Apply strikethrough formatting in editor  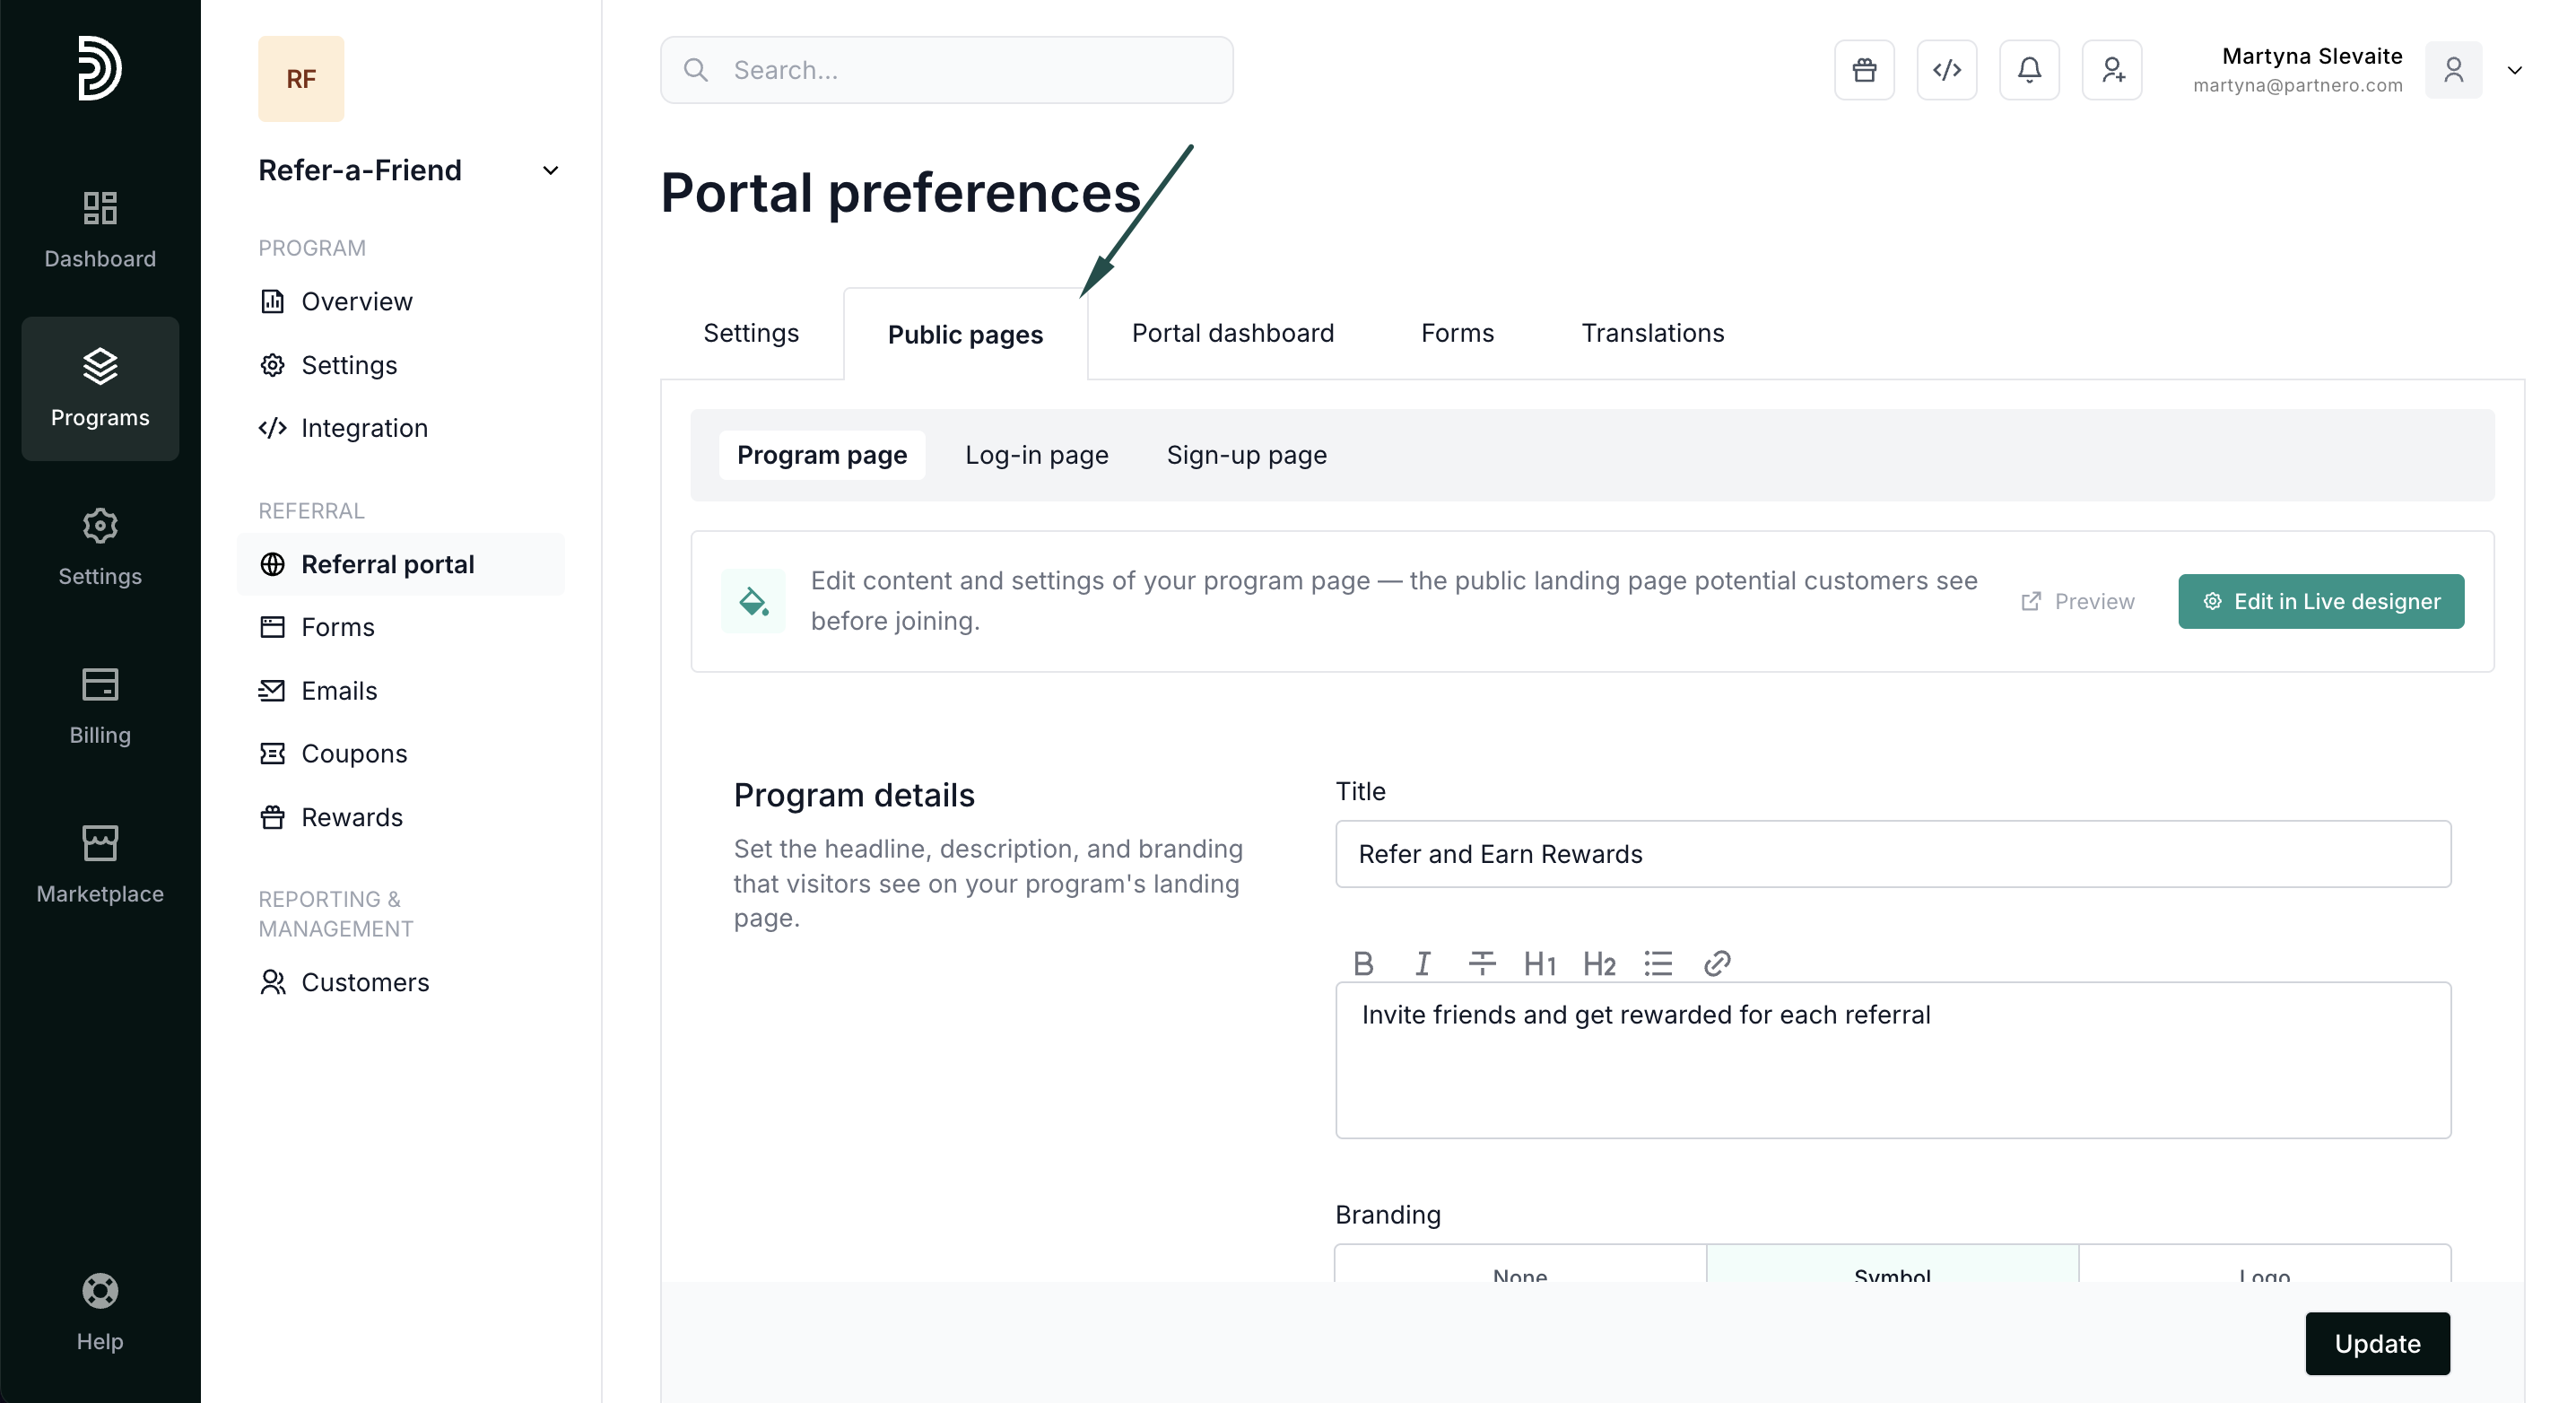(x=1481, y=963)
